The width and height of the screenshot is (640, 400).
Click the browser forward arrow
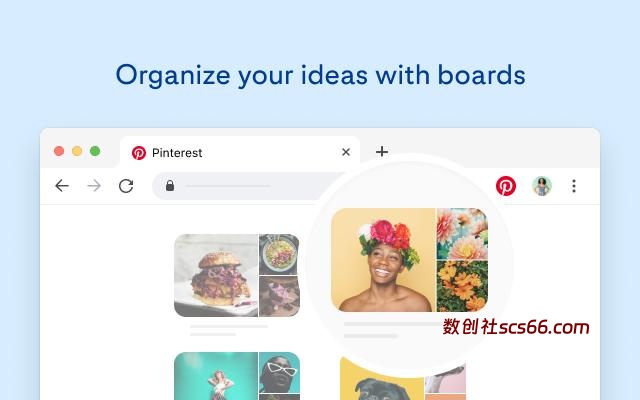[x=94, y=186]
